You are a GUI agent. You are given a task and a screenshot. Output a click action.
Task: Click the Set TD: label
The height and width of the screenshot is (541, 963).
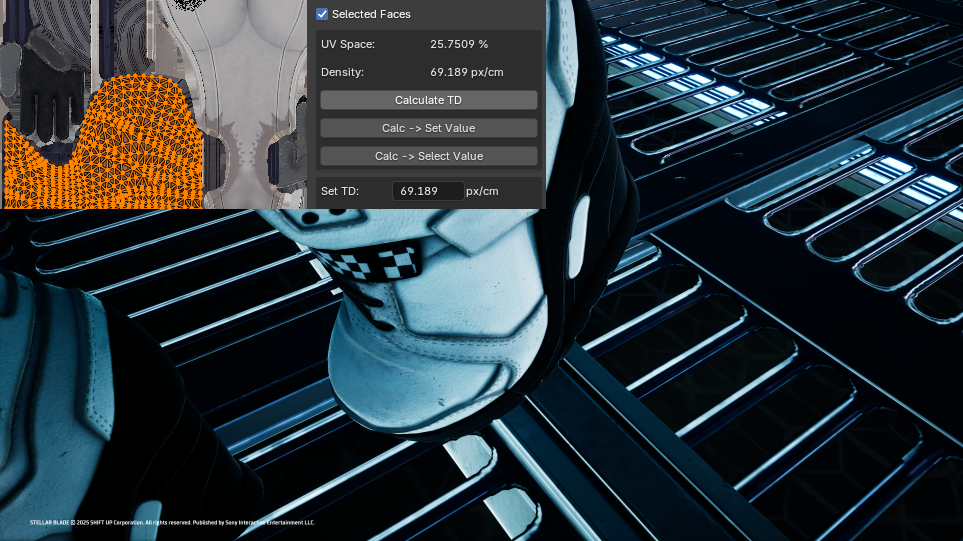340,191
